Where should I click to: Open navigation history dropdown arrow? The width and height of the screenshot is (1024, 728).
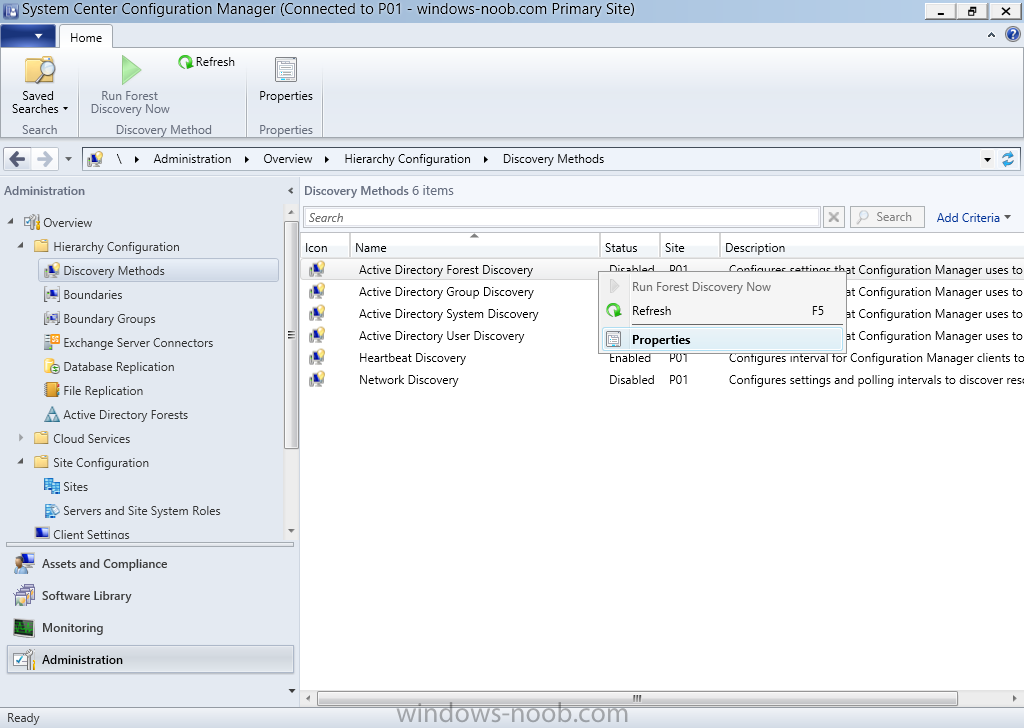pos(69,159)
